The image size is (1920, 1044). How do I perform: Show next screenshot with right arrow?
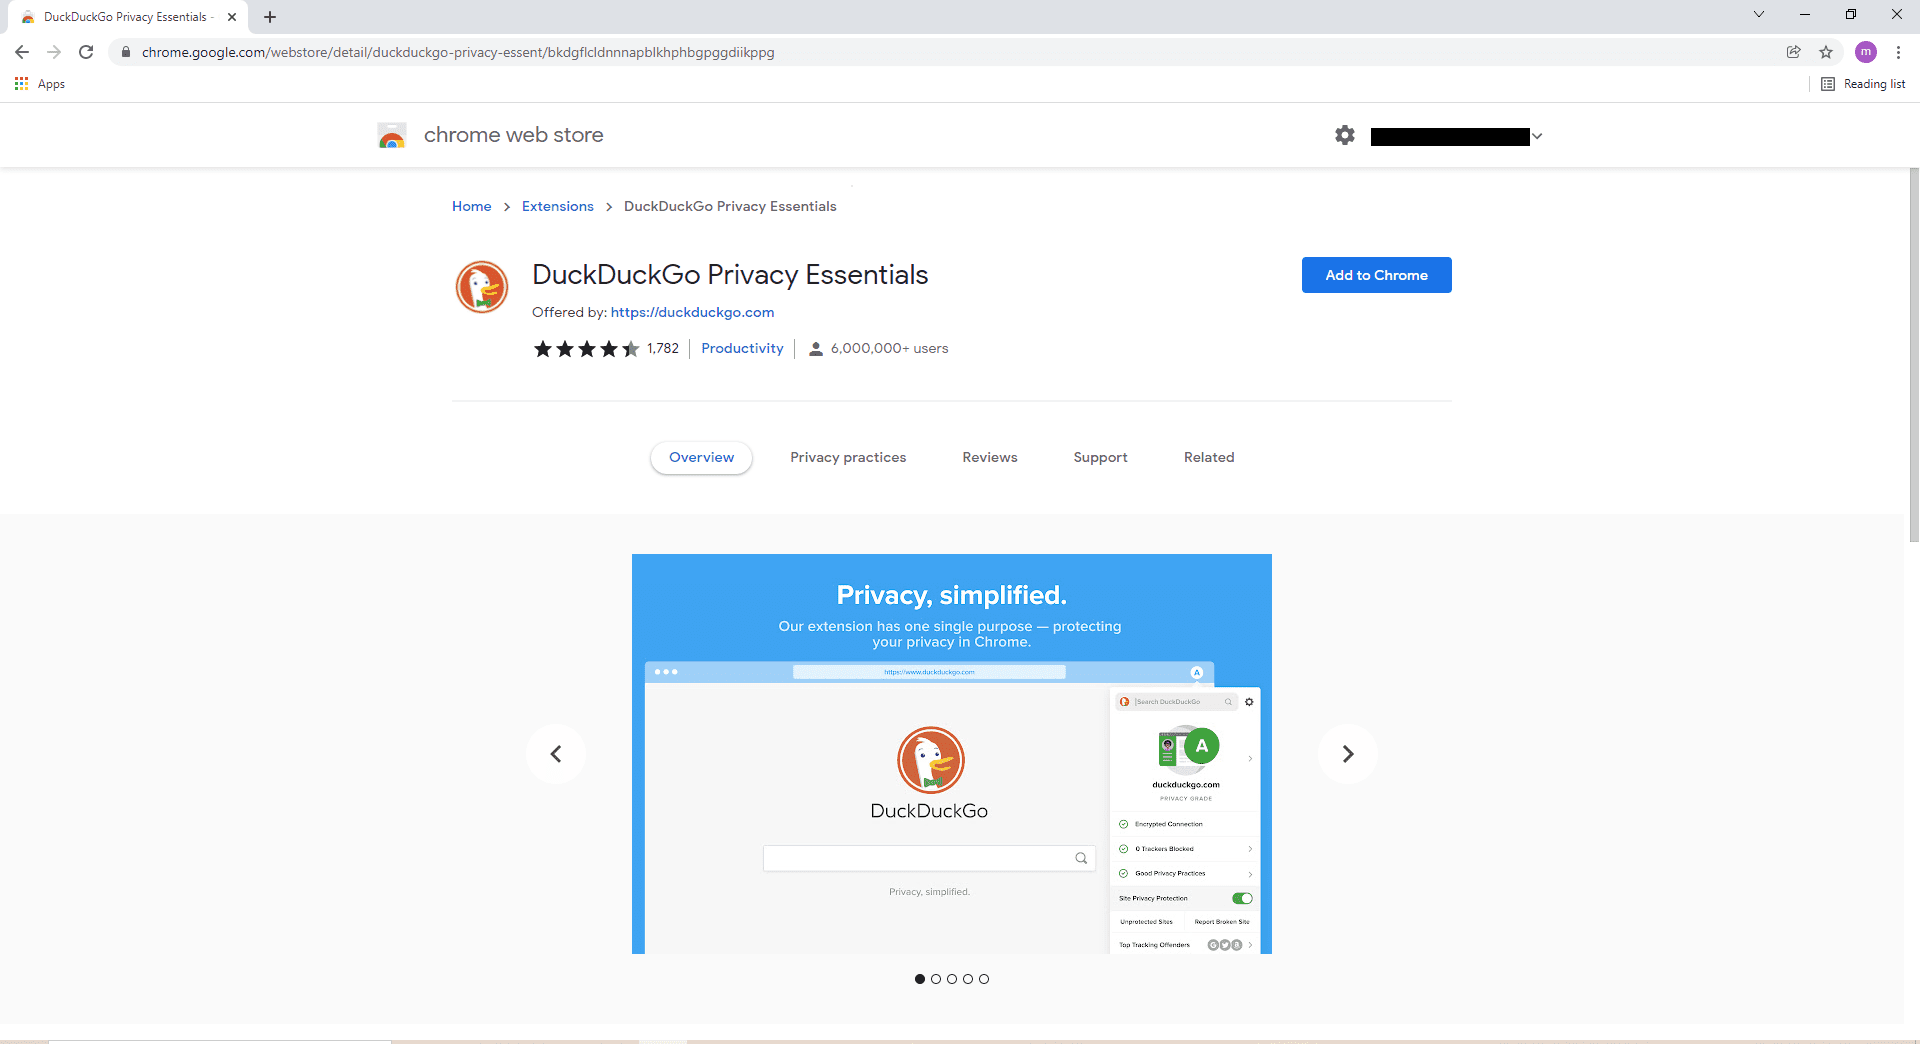click(x=1348, y=754)
